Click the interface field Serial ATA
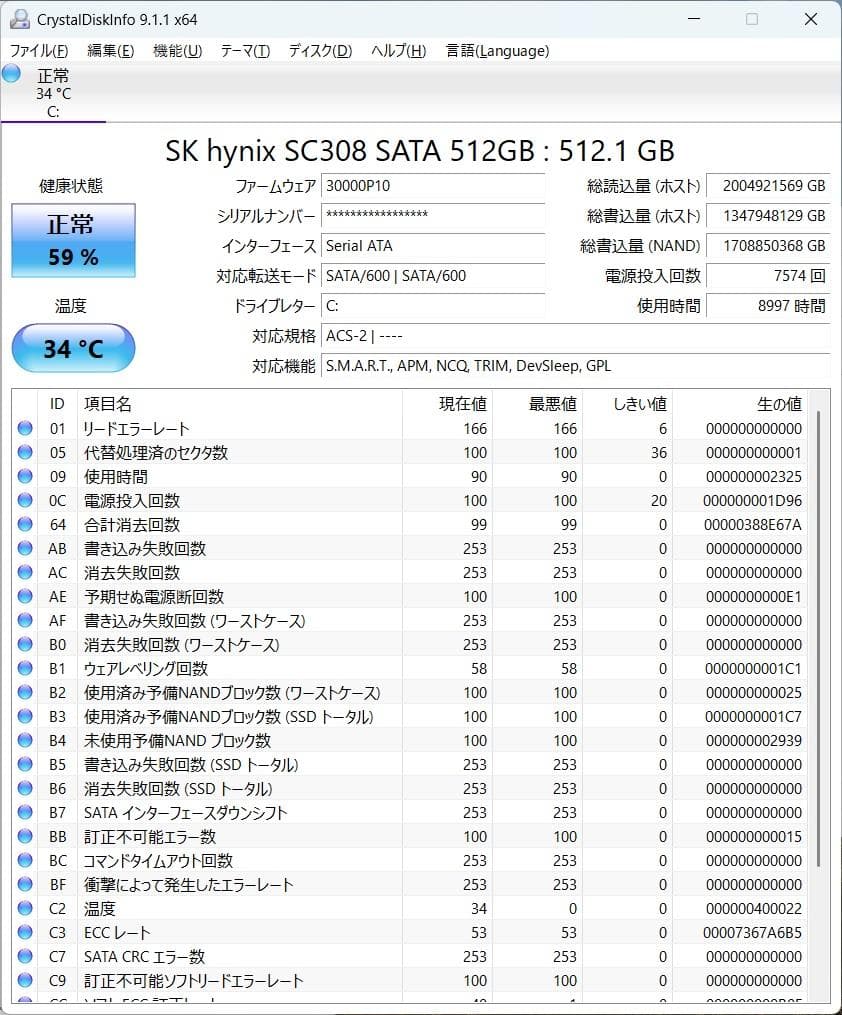The height and width of the screenshot is (1015, 842). pos(432,246)
